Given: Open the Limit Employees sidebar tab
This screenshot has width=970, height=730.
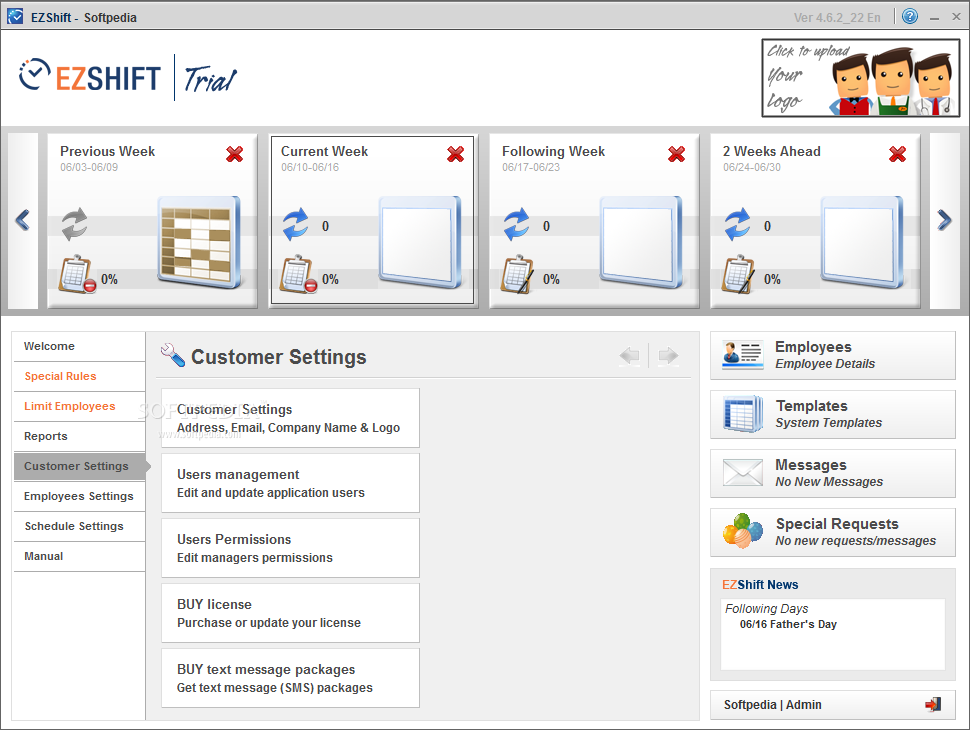Looking at the screenshot, I should 79,406.
